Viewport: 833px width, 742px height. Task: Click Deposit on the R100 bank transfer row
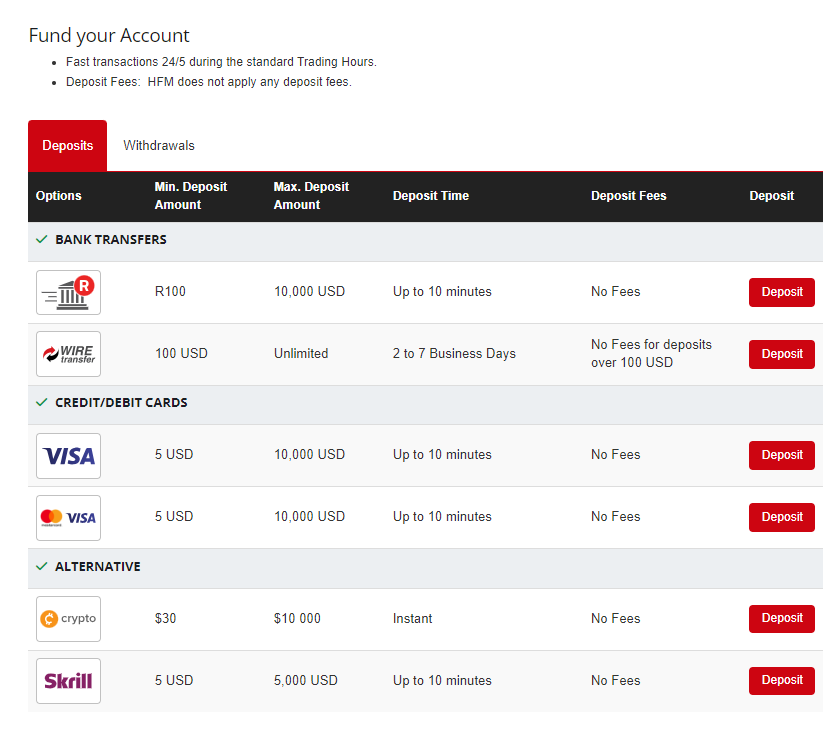tap(781, 292)
